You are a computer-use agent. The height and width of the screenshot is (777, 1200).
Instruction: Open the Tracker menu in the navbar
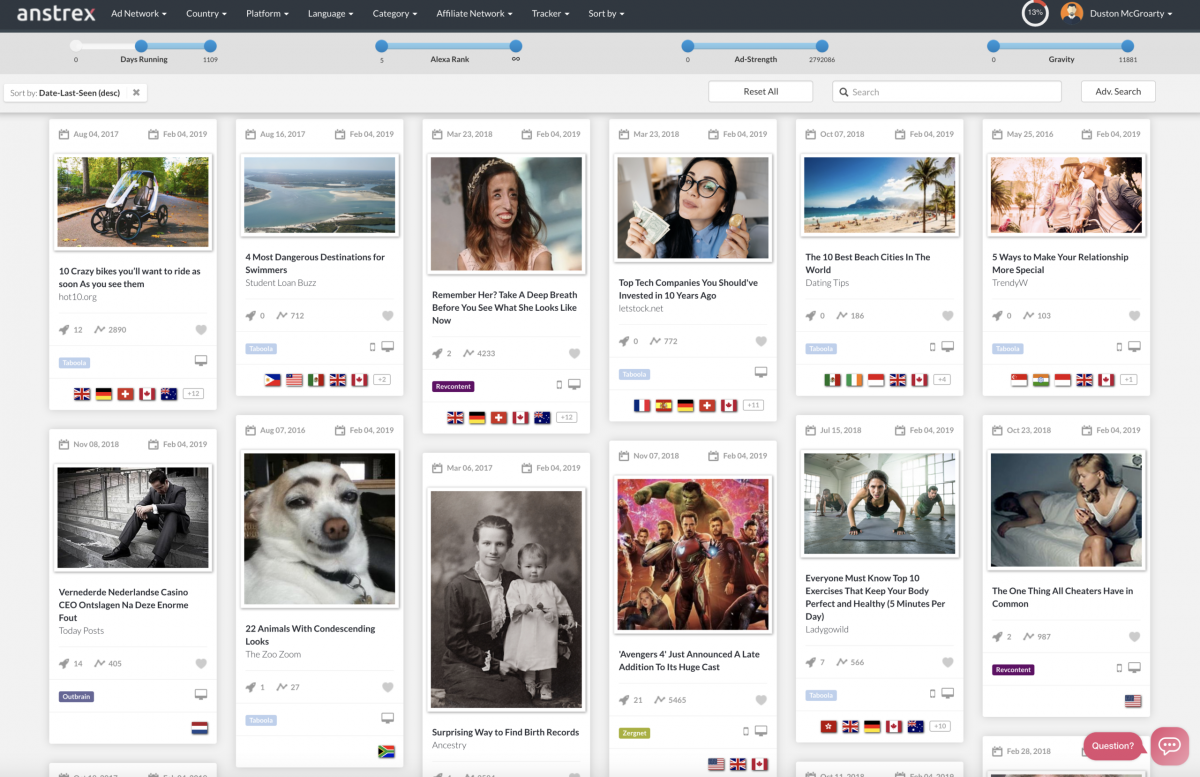[551, 14]
